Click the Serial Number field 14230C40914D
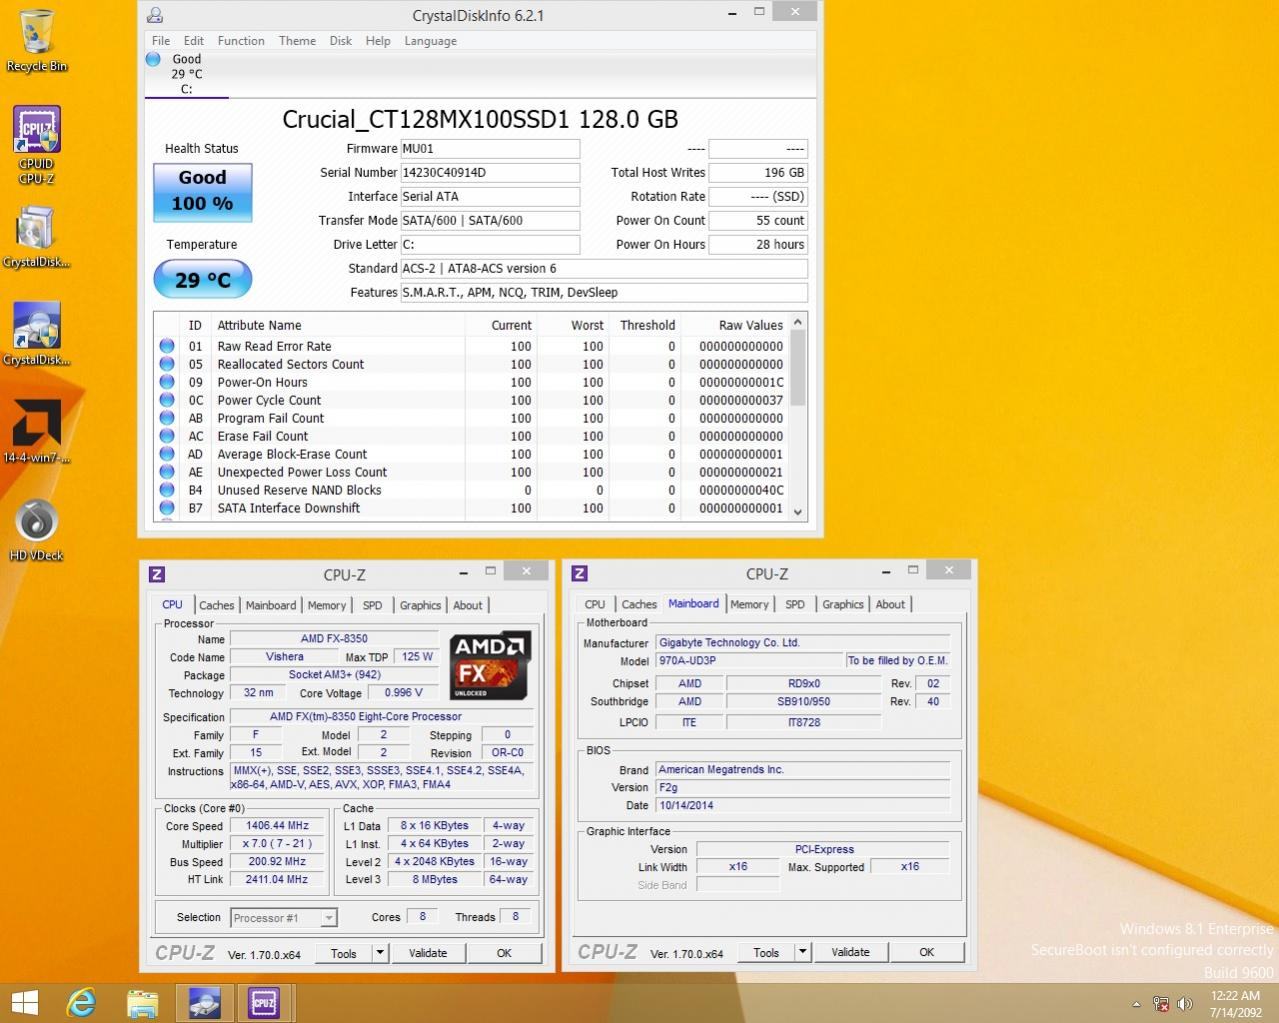Image resolution: width=1279 pixels, height=1023 pixels. pos(490,172)
